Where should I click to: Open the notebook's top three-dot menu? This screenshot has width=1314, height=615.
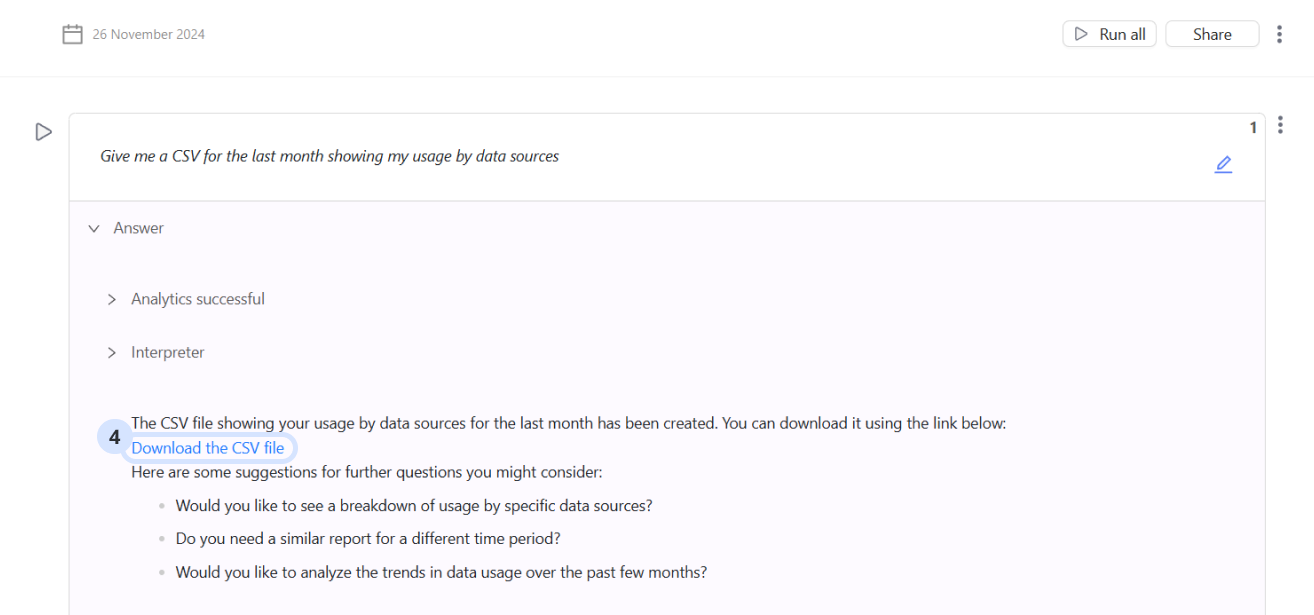tap(1279, 35)
